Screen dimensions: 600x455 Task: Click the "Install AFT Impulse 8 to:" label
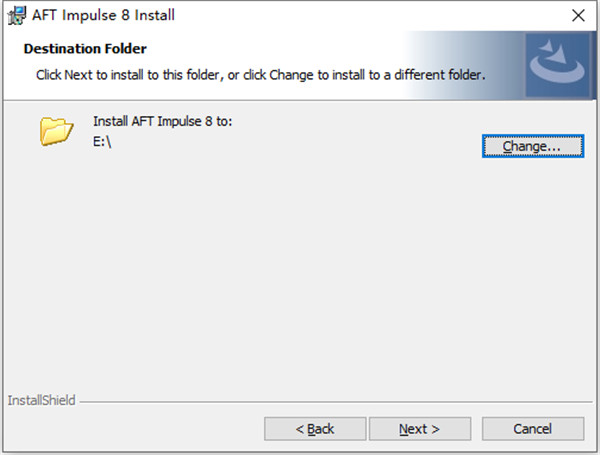pos(162,121)
